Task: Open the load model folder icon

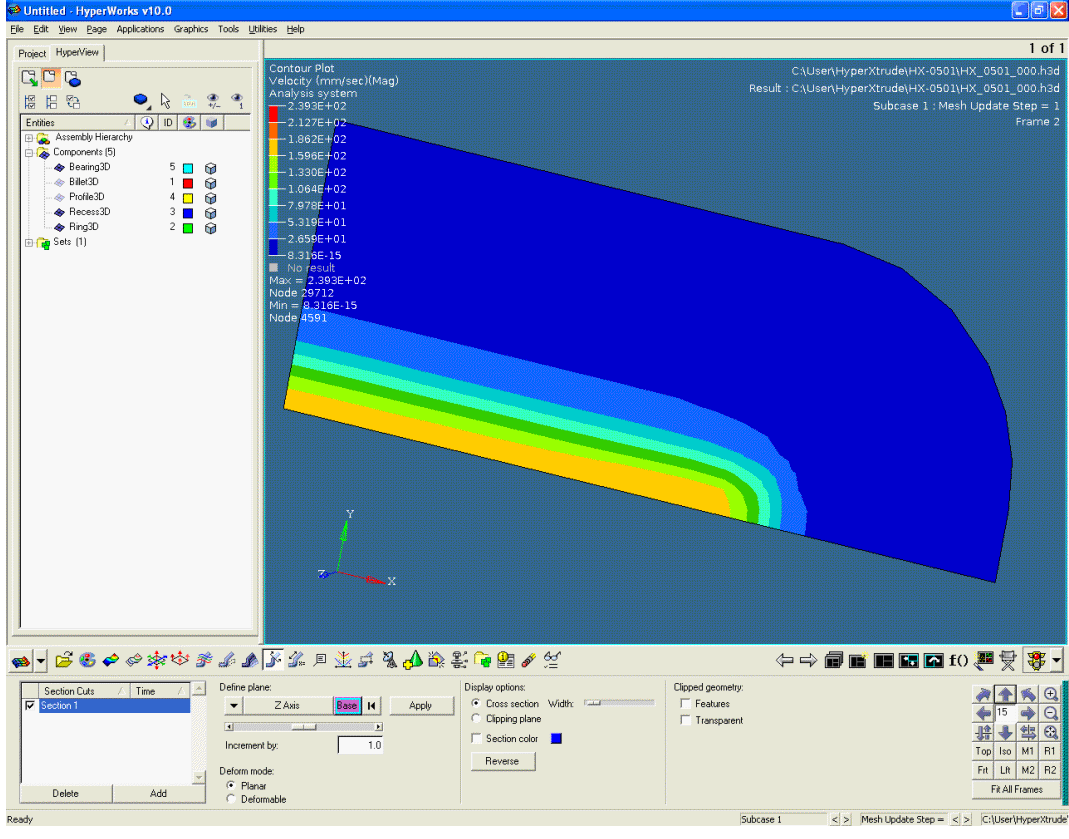Action: click(x=64, y=660)
